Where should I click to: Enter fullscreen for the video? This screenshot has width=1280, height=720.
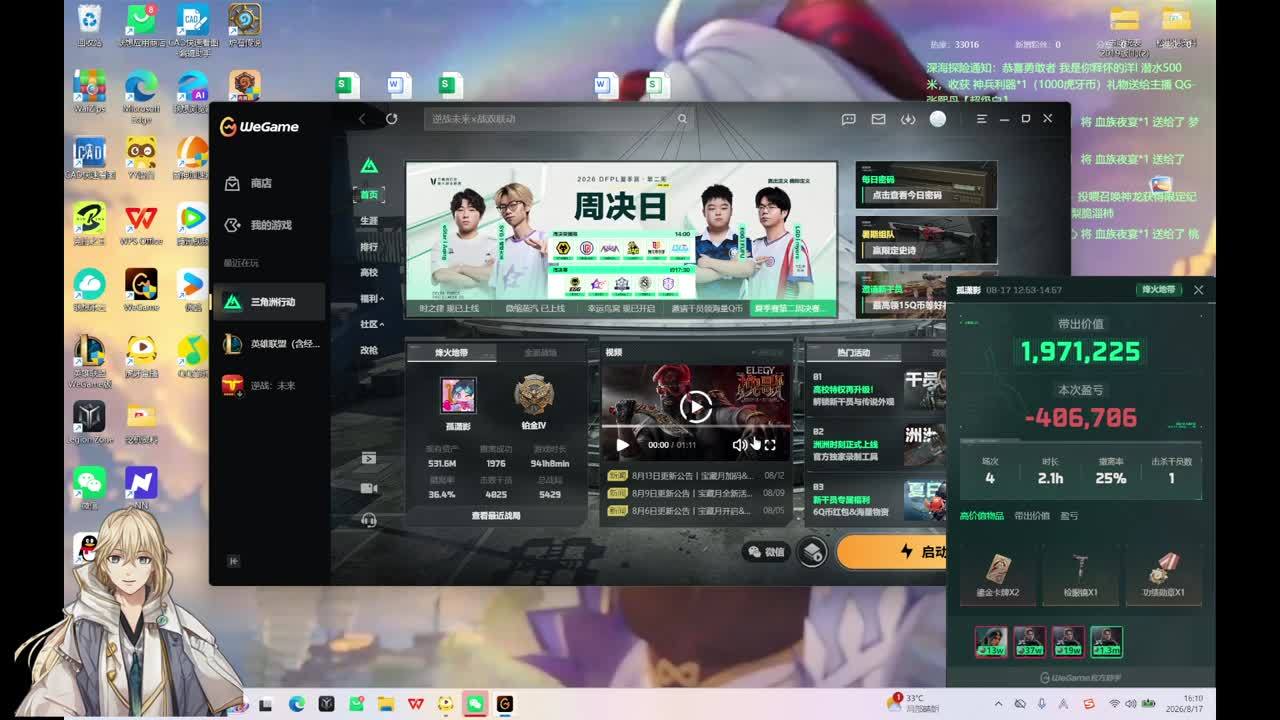[x=770, y=445]
